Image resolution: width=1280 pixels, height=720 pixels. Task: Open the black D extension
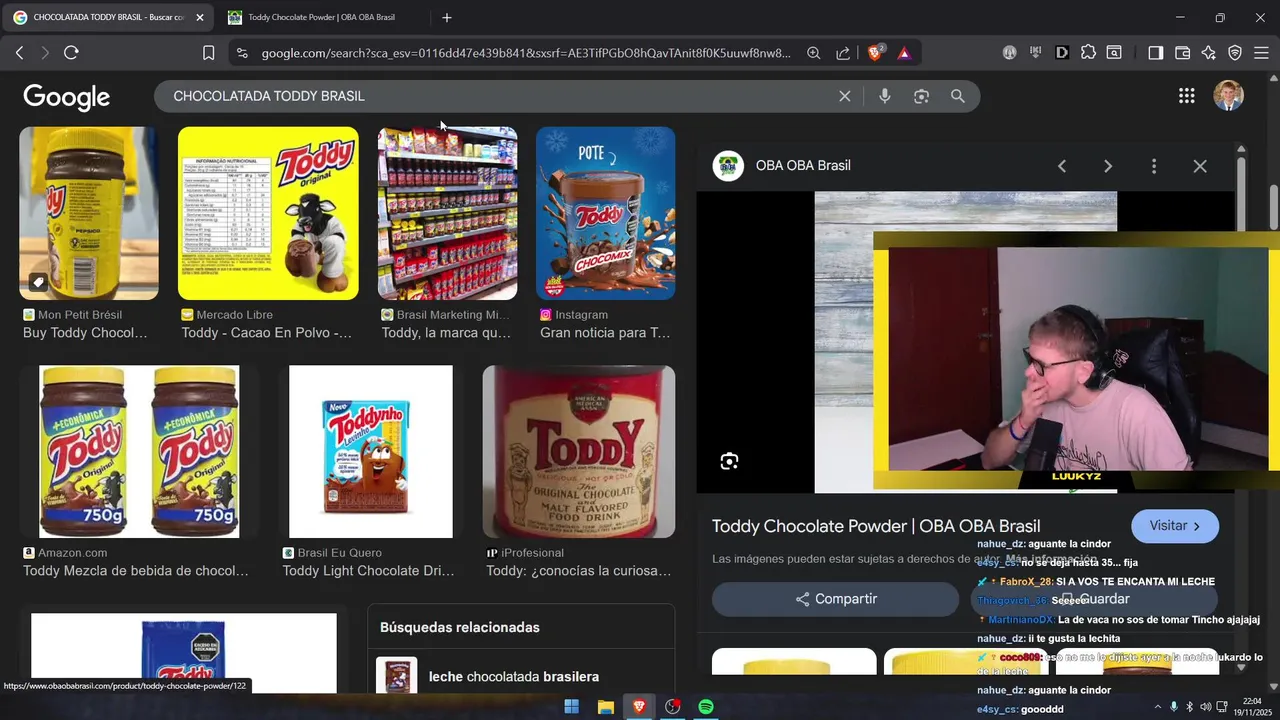click(x=1062, y=53)
